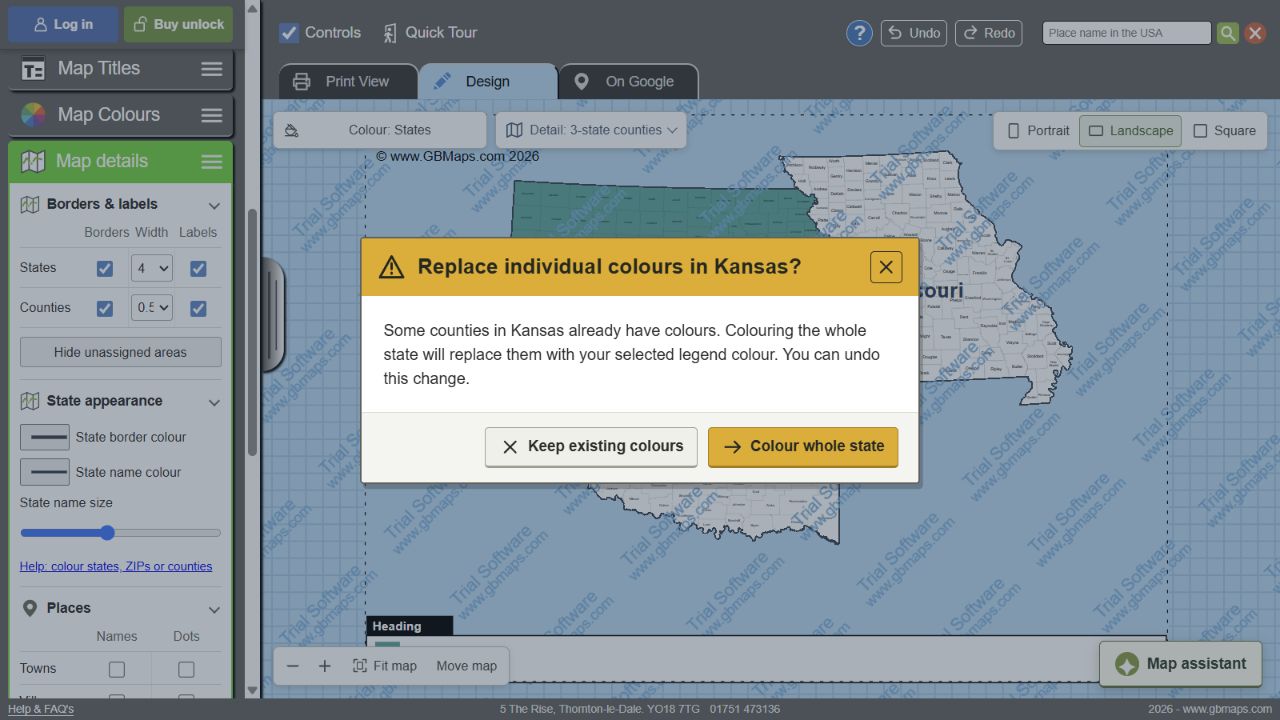The image size is (1280, 720).
Task: Click Keep existing colours button
Action: click(x=591, y=447)
